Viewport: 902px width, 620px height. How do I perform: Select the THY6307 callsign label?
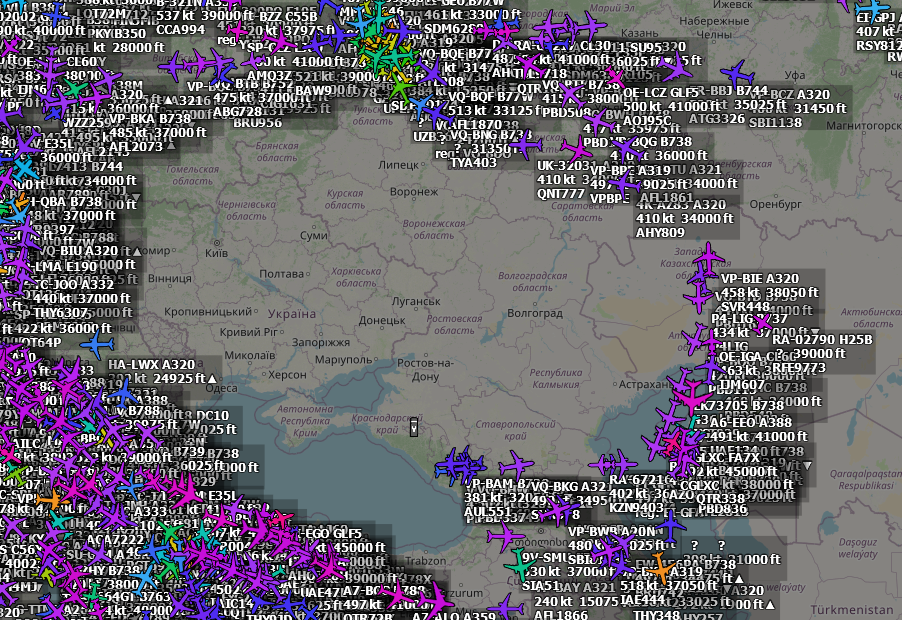(x=60, y=313)
